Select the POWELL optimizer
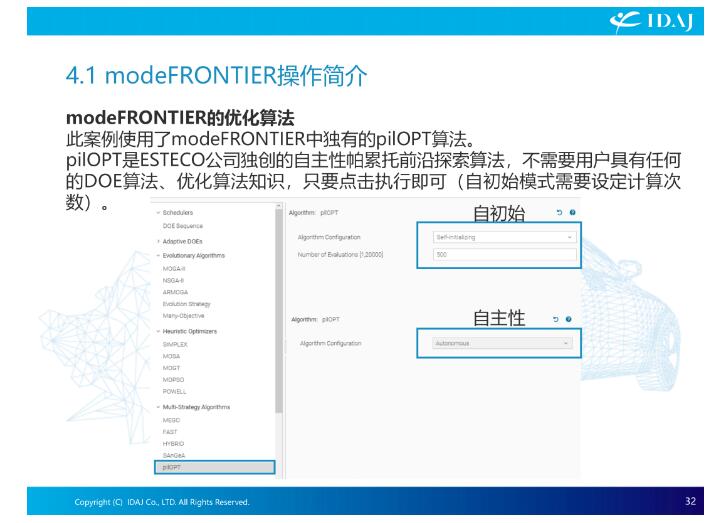Image resolution: width=717 pixels, height=523 pixels. point(175,392)
